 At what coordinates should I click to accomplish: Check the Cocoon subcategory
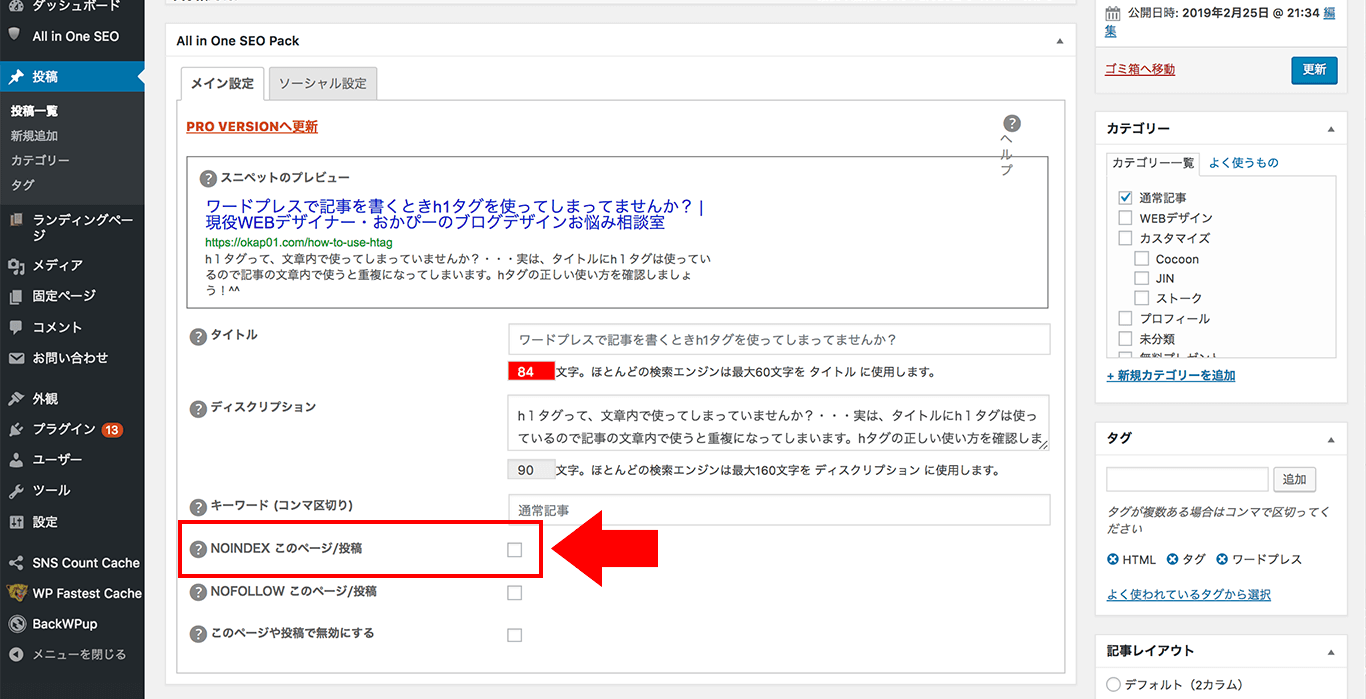[1141, 258]
